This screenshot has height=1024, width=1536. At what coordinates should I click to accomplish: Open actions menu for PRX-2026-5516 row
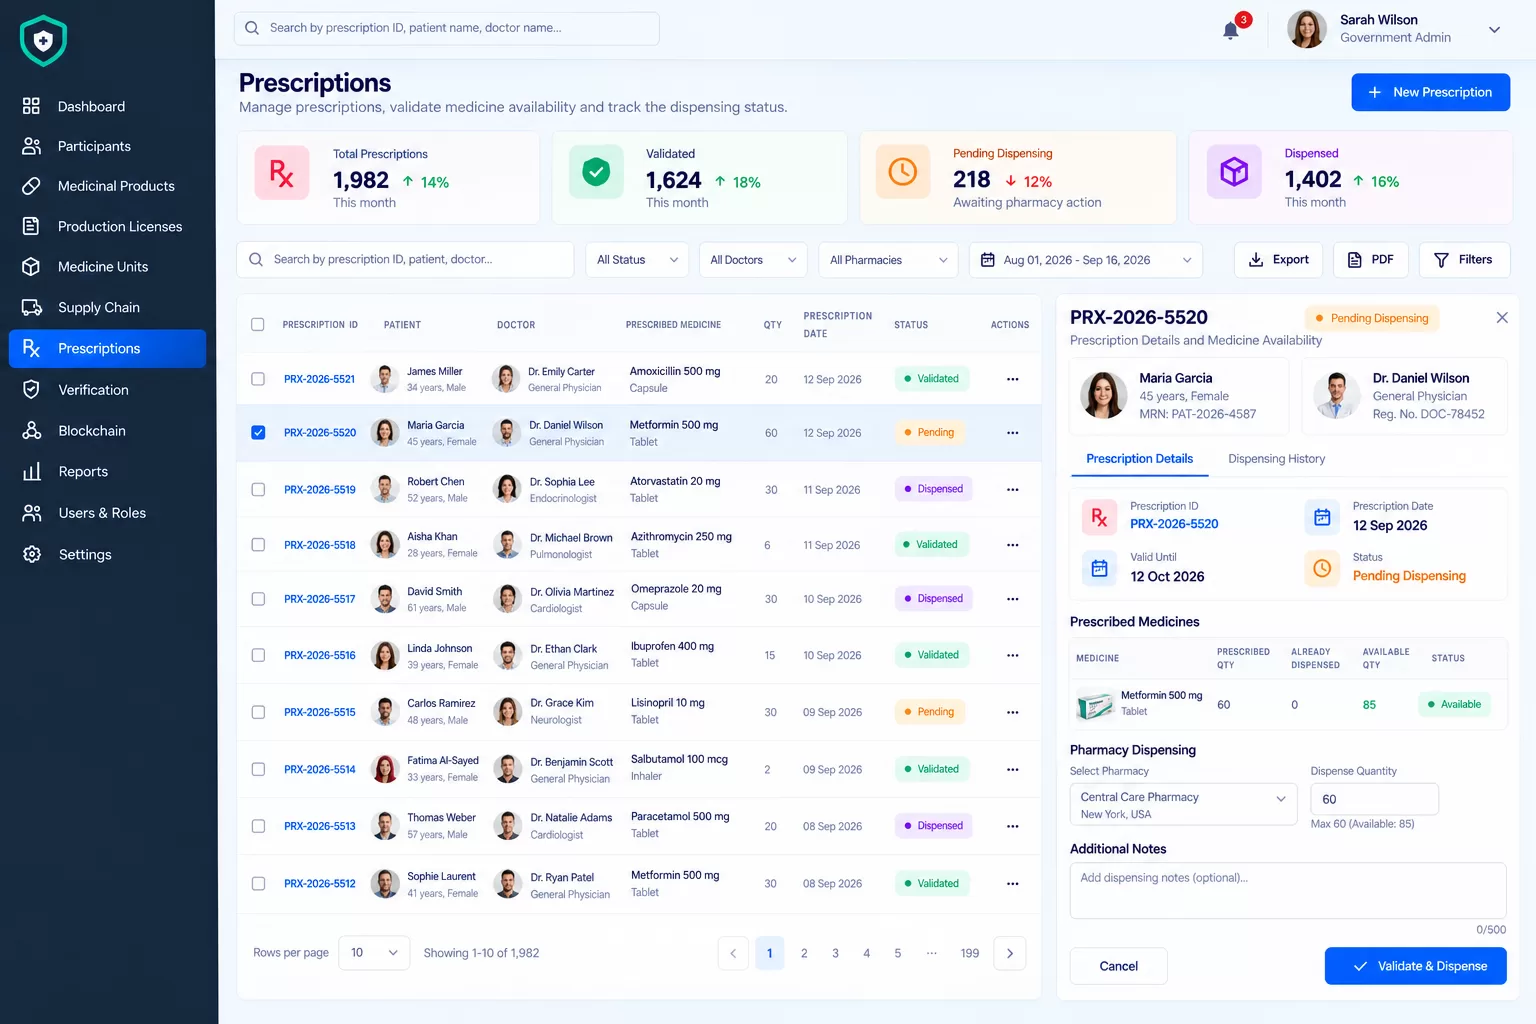click(1012, 655)
